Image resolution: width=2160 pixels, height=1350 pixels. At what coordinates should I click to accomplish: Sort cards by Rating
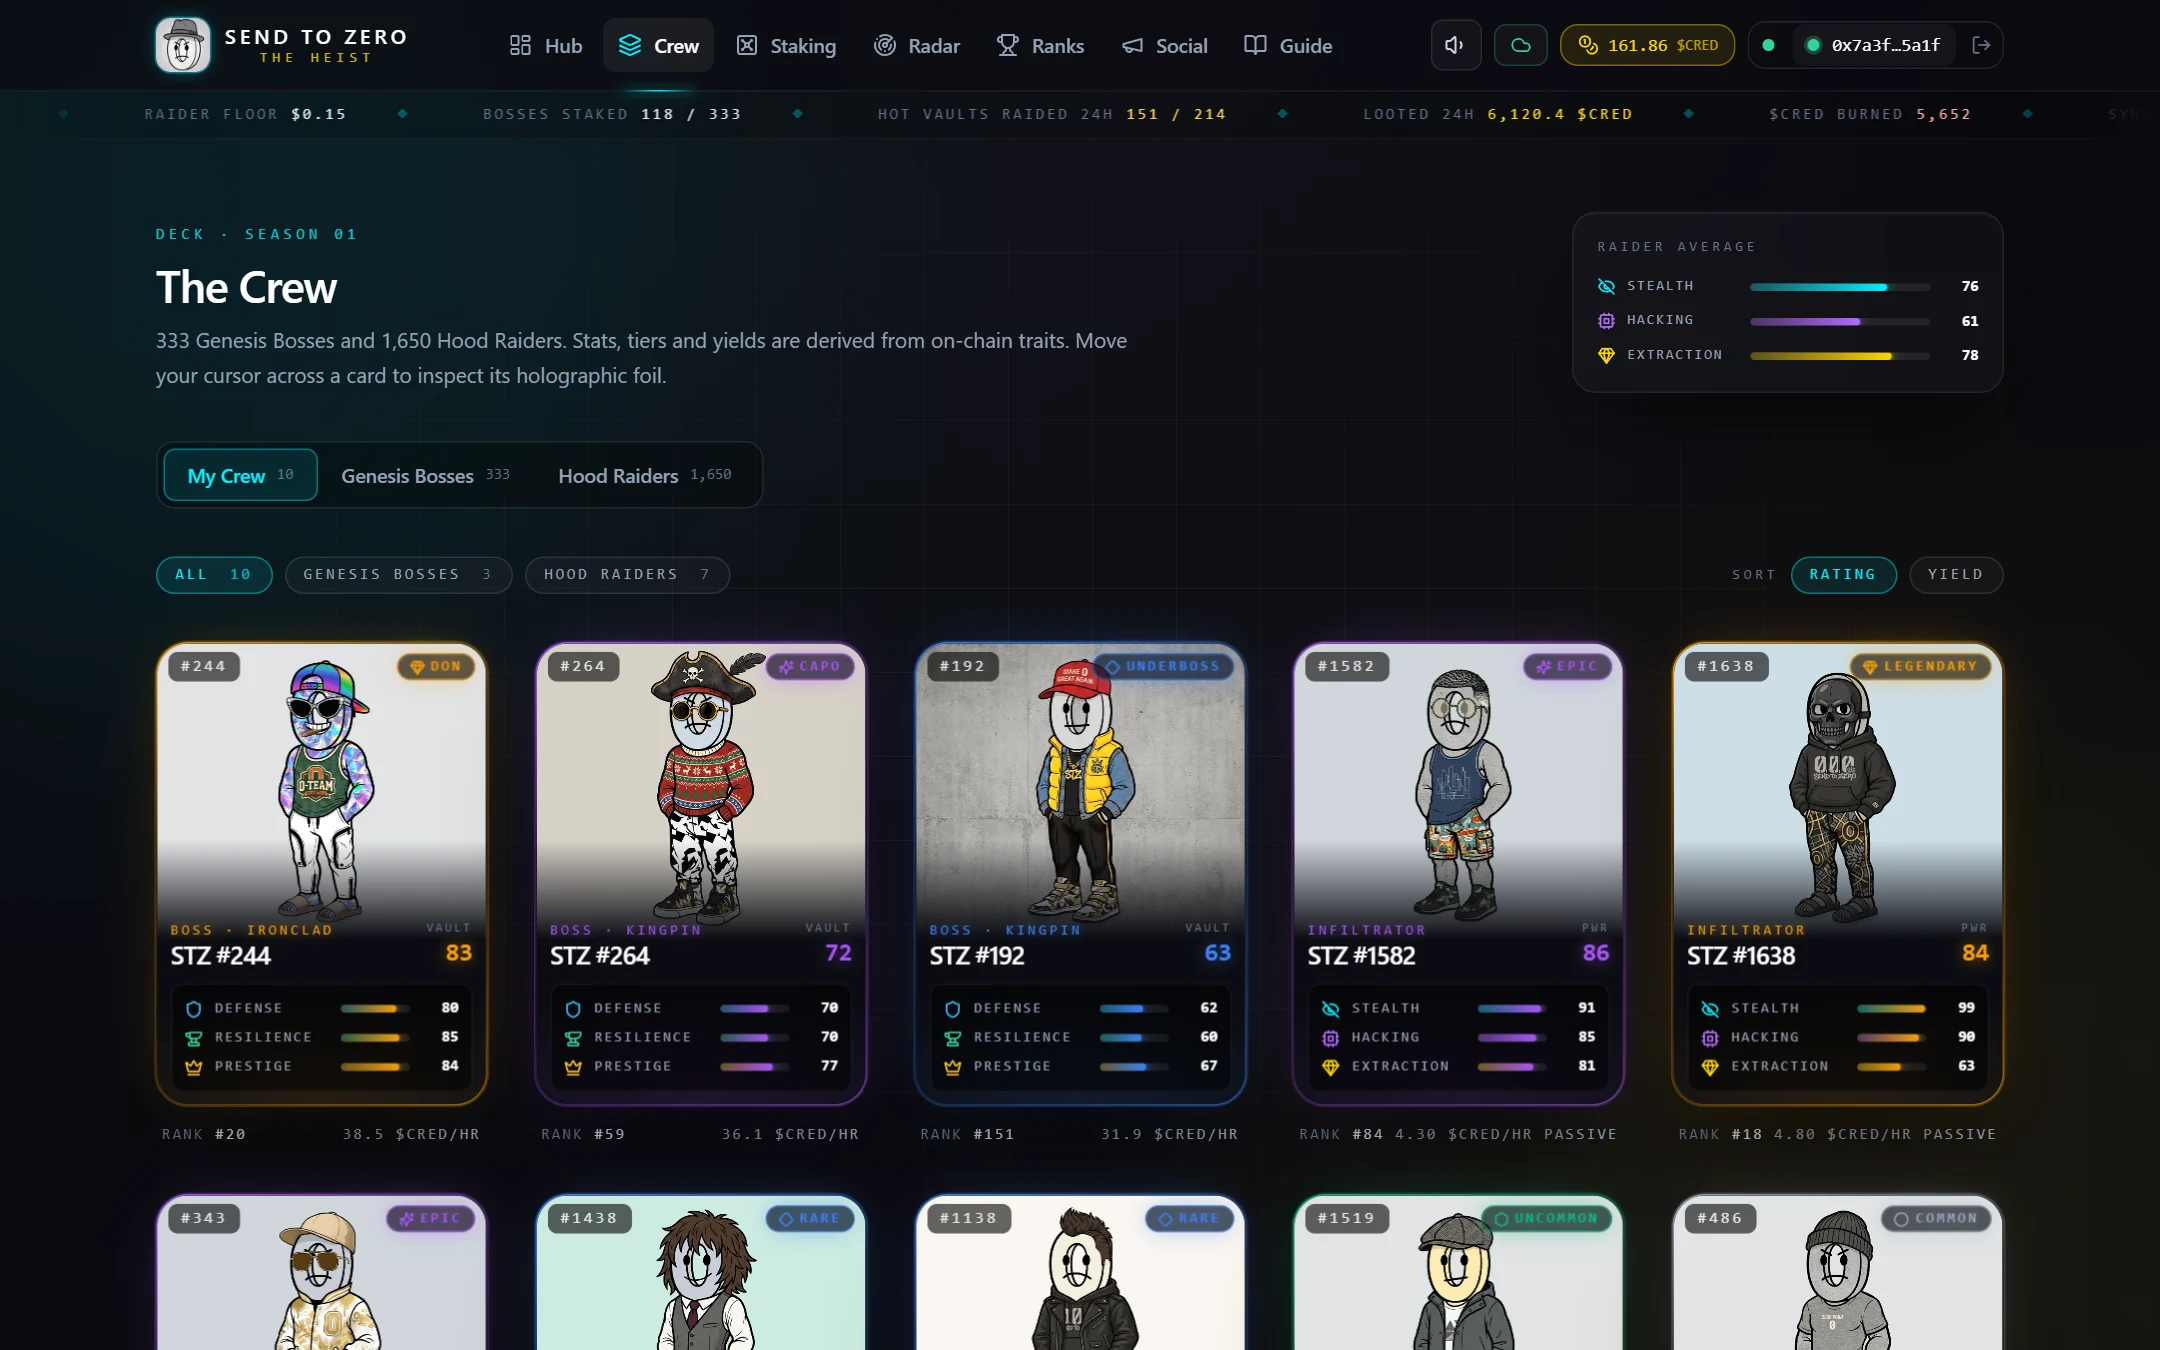tap(1842, 574)
